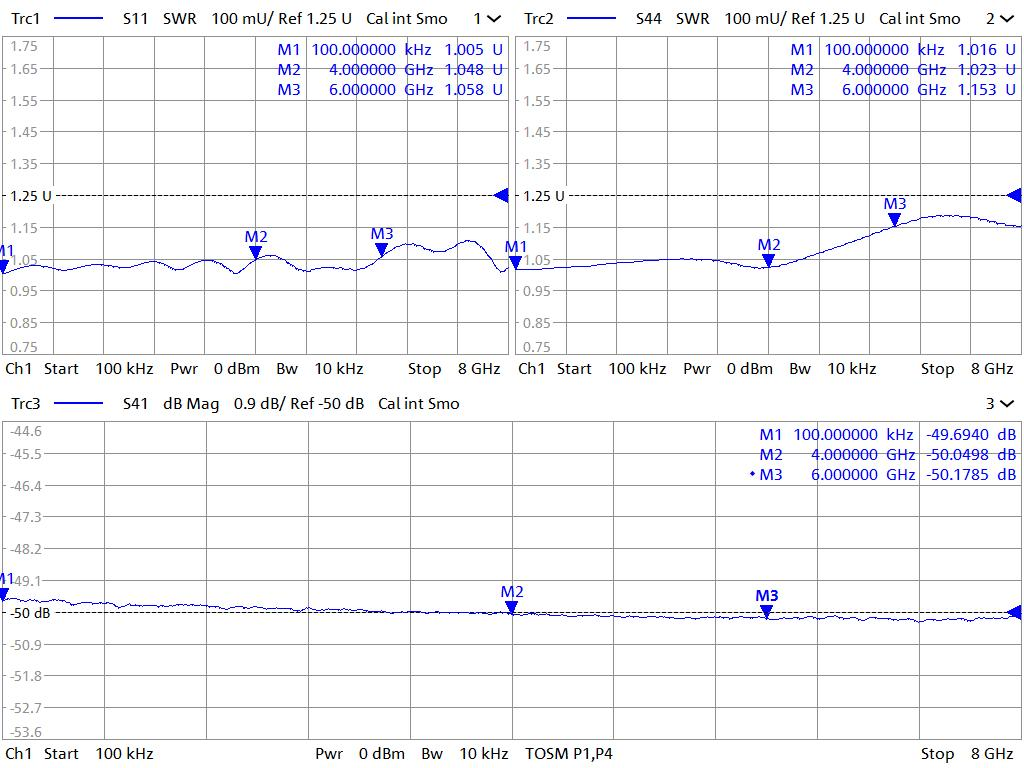The width and height of the screenshot is (1024, 768).
Task: Select the Trc3 trace label
Action: [26, 404]
